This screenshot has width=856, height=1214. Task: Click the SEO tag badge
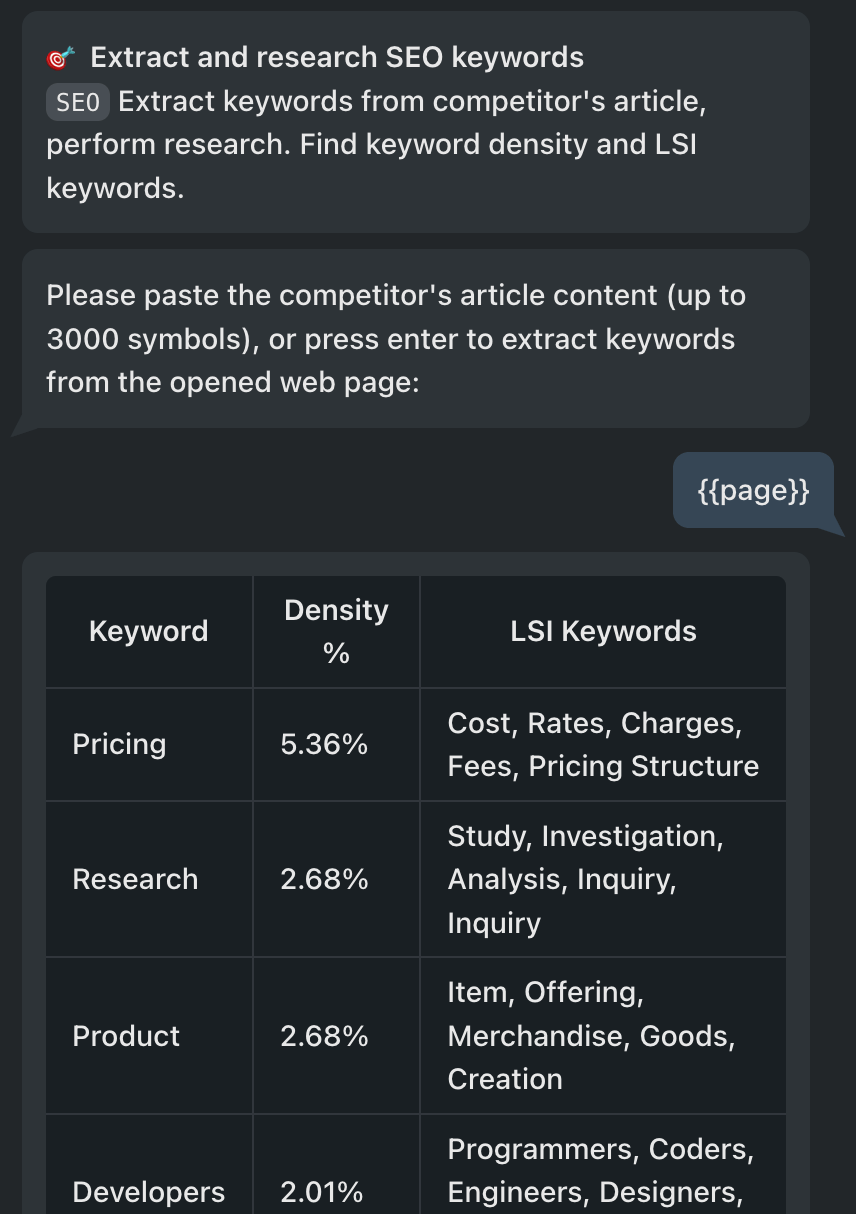pyautogui.click(x=77, y=102)
